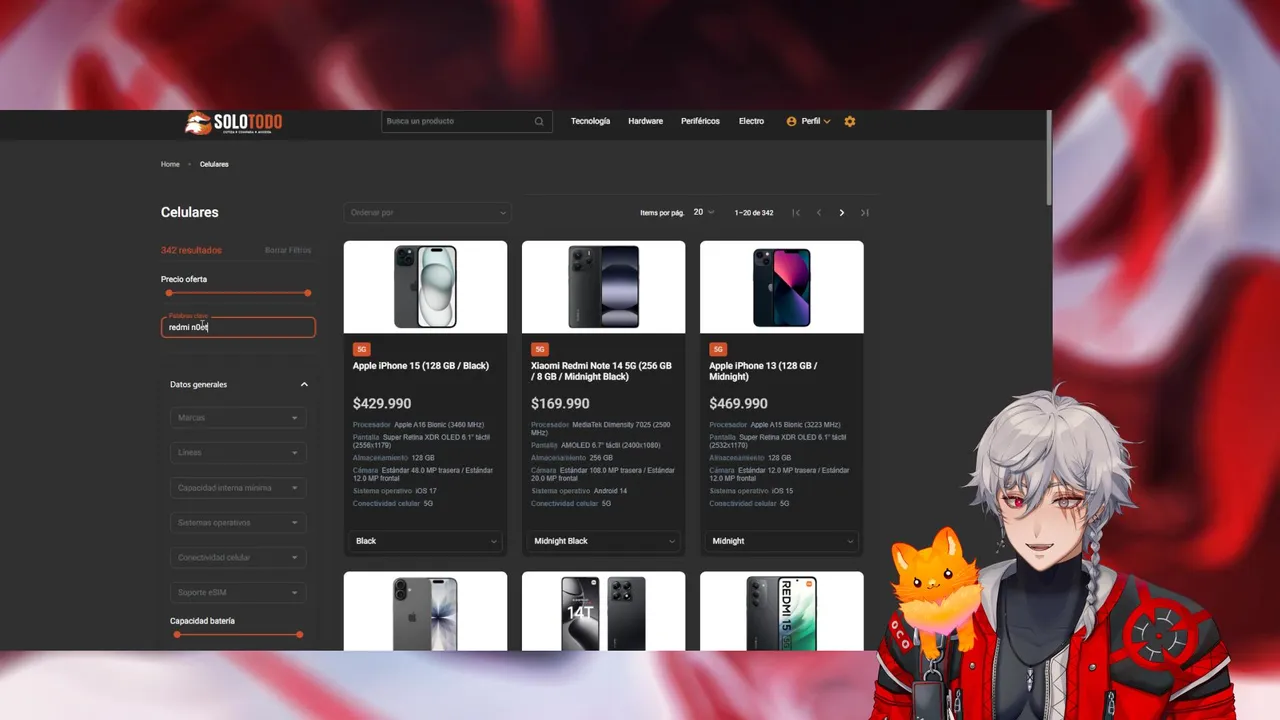
Task: Click 'Borrar Filtros' link
Action: (x=288, y=250)
